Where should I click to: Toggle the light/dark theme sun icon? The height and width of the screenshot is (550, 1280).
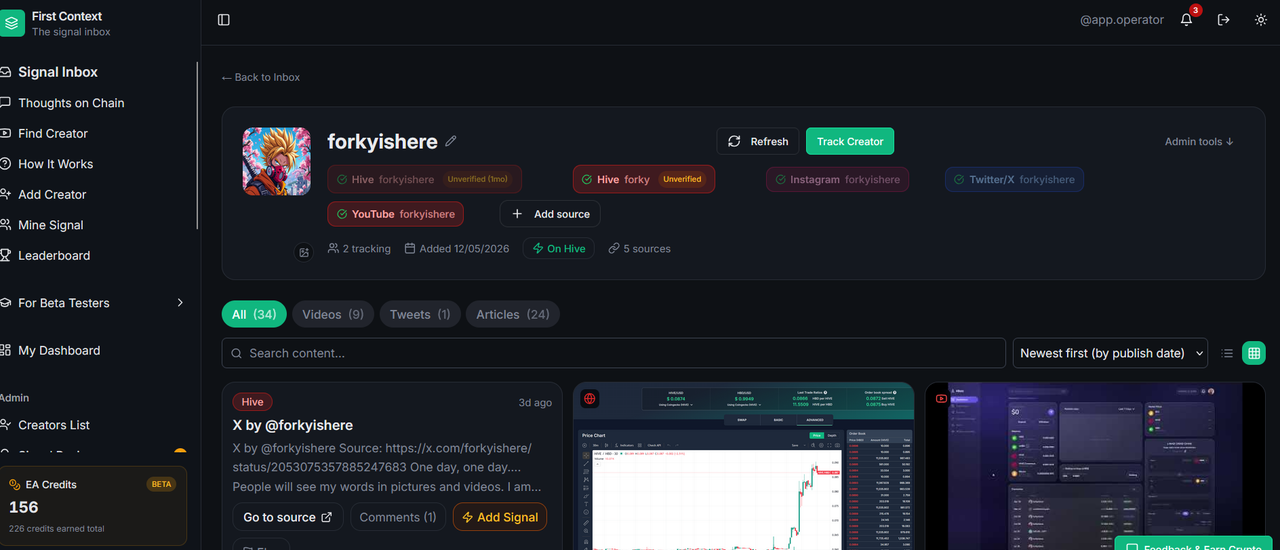(x=1260, y=20)
